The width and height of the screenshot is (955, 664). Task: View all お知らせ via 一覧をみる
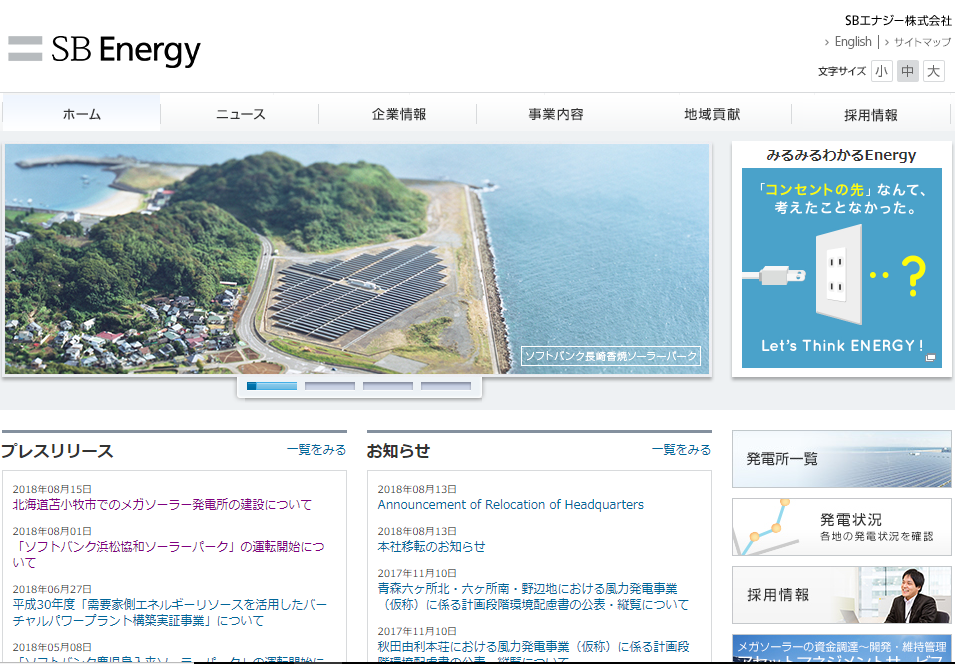682,450
